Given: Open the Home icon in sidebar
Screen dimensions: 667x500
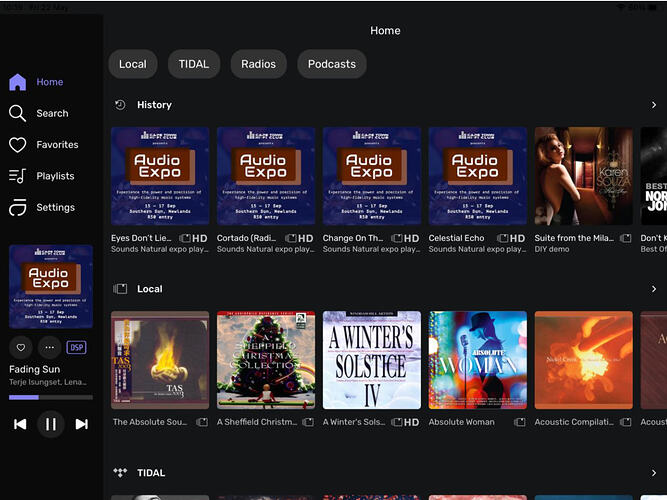Looking at the screenshot, I should click(17, 82).
